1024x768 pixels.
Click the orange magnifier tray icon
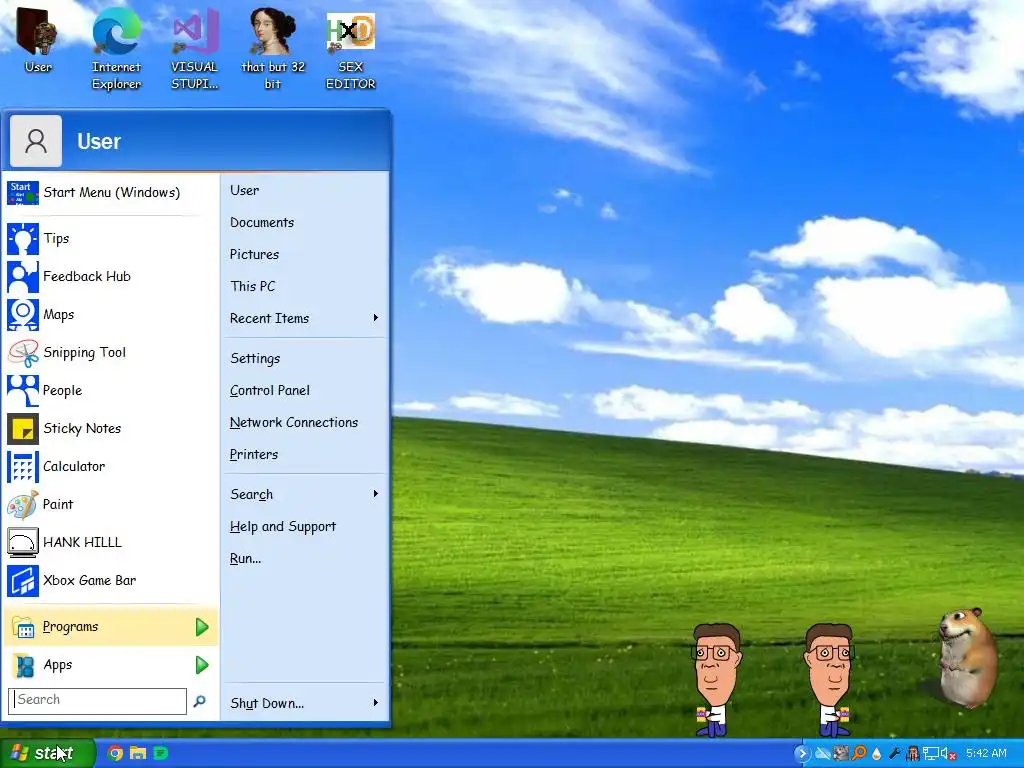[x=859, y=754]
